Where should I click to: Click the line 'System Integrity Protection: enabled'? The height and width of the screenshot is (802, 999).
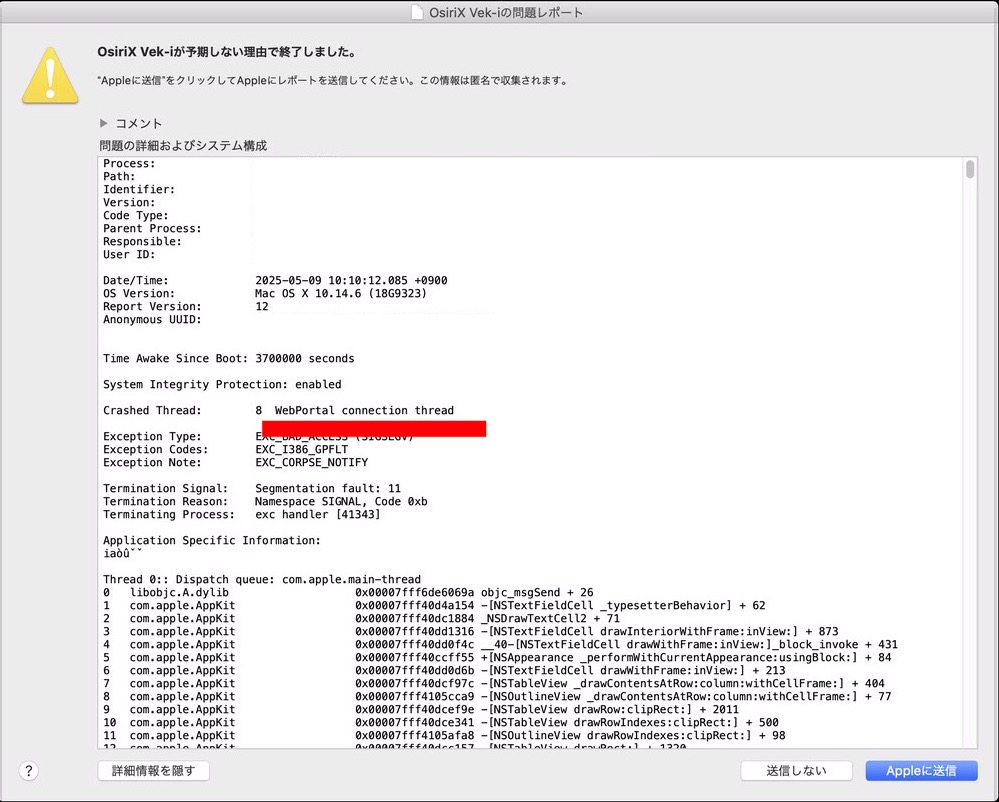coord(222,385)
